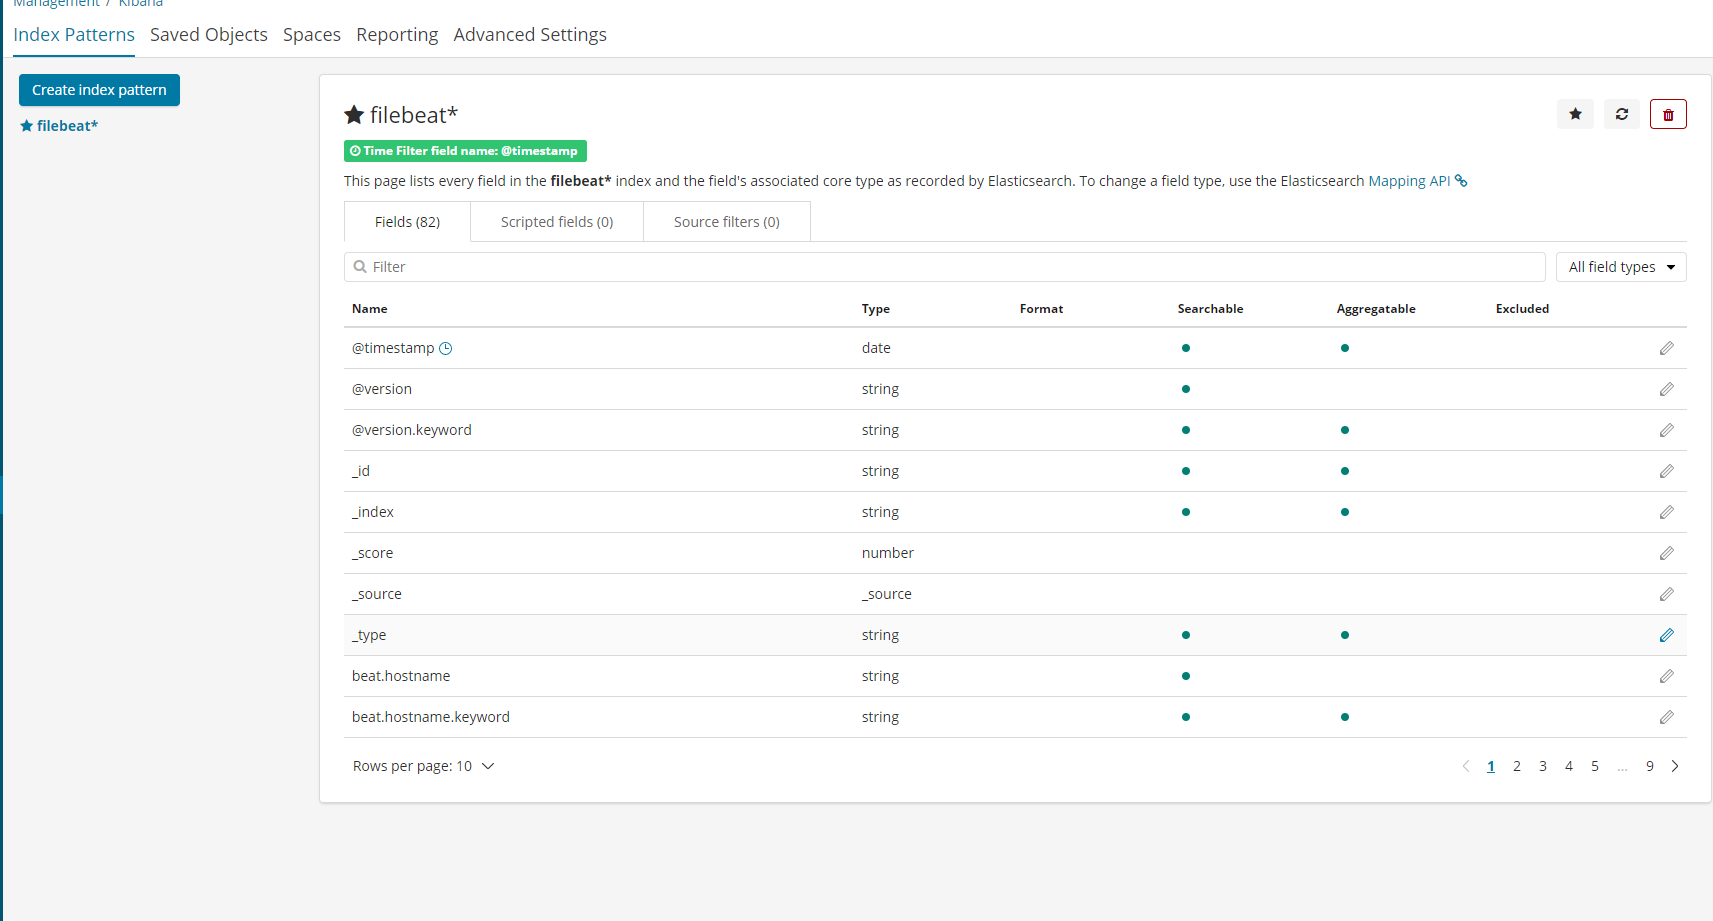
Task: Click the Time Filter field name badge
Action: pos(465,151)
